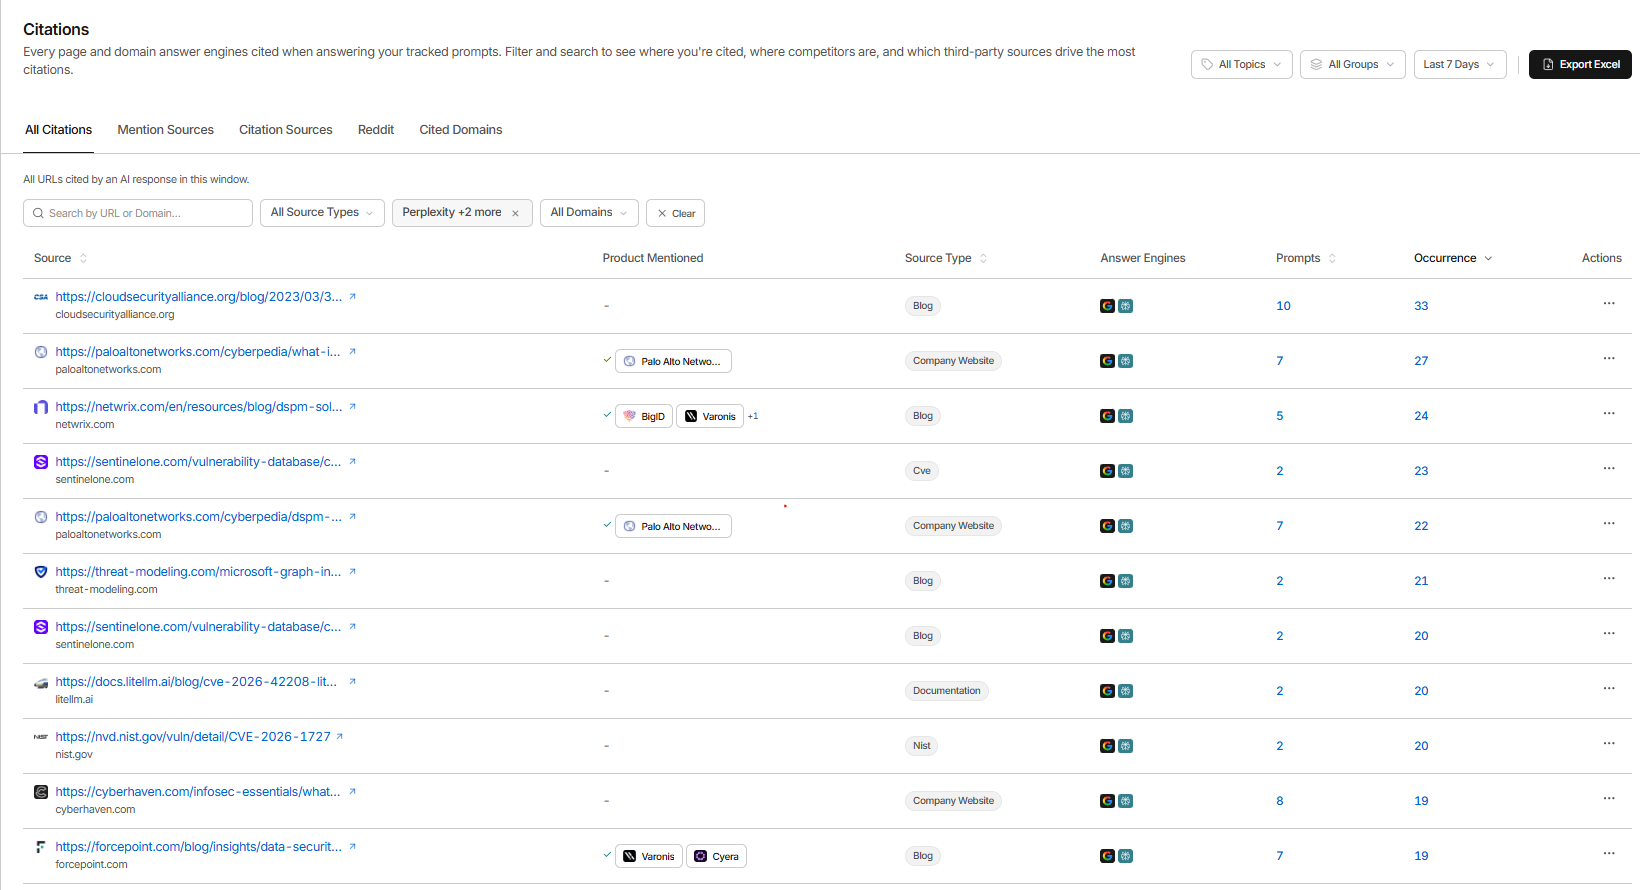
Task: Open actions menu for cloudsecurityalliance.org row
Action: coord(1609,303)
